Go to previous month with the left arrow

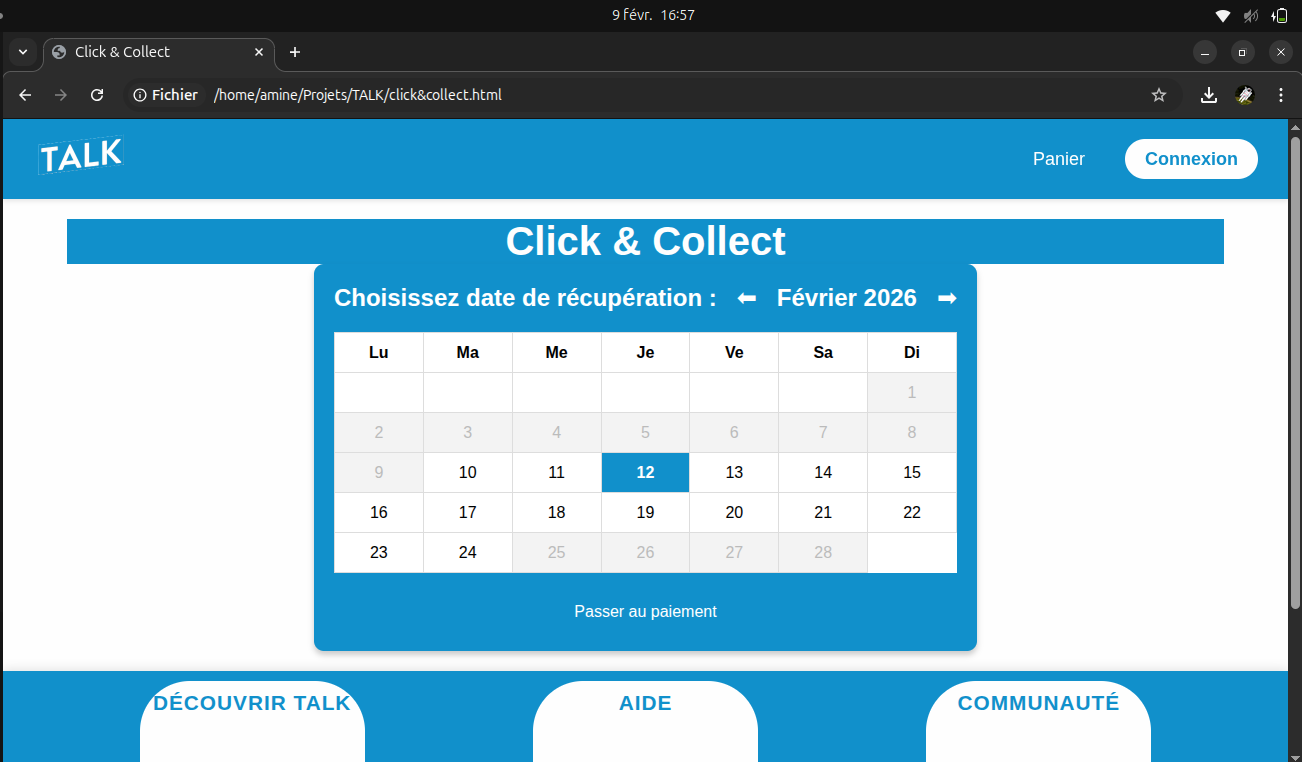coord(746,297)
